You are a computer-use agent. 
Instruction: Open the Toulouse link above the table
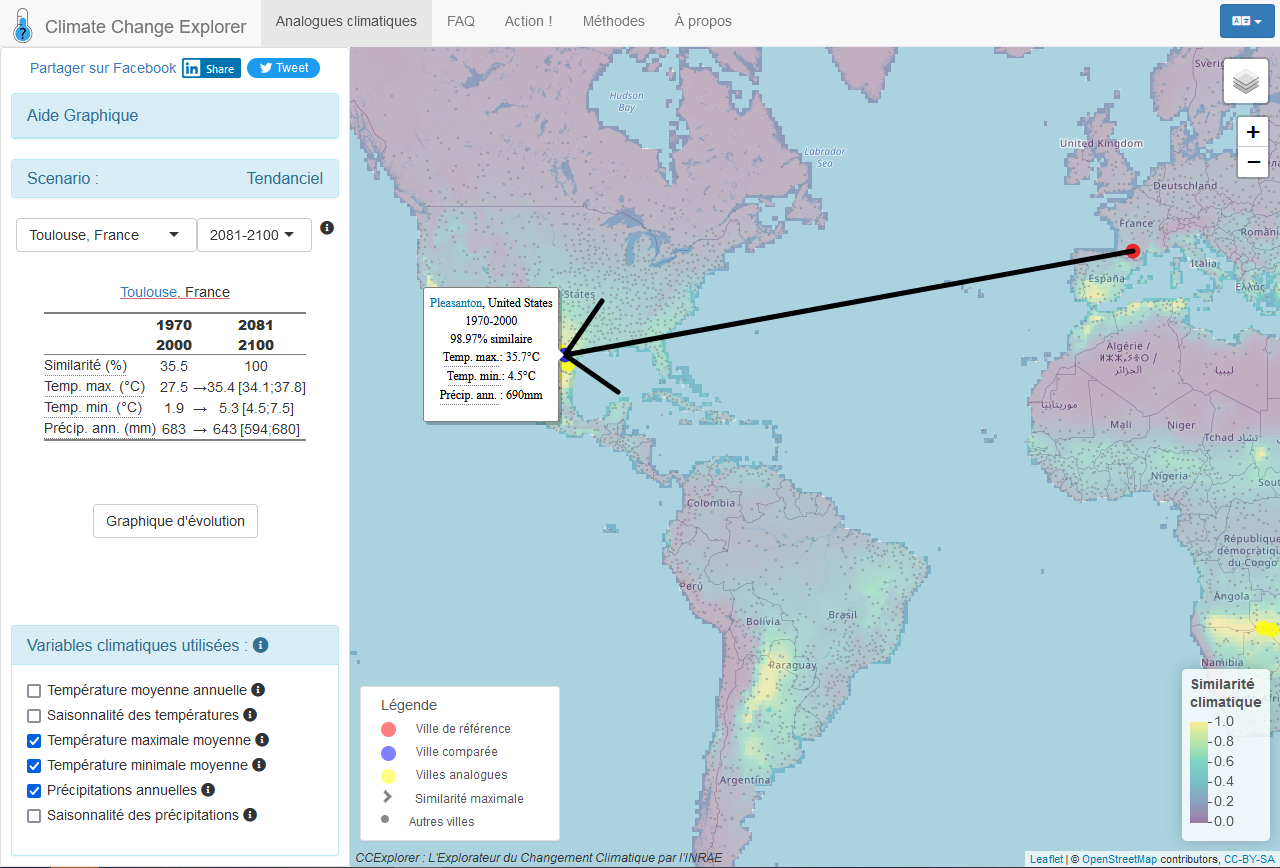pyautogui.click(x=150, y=292)
